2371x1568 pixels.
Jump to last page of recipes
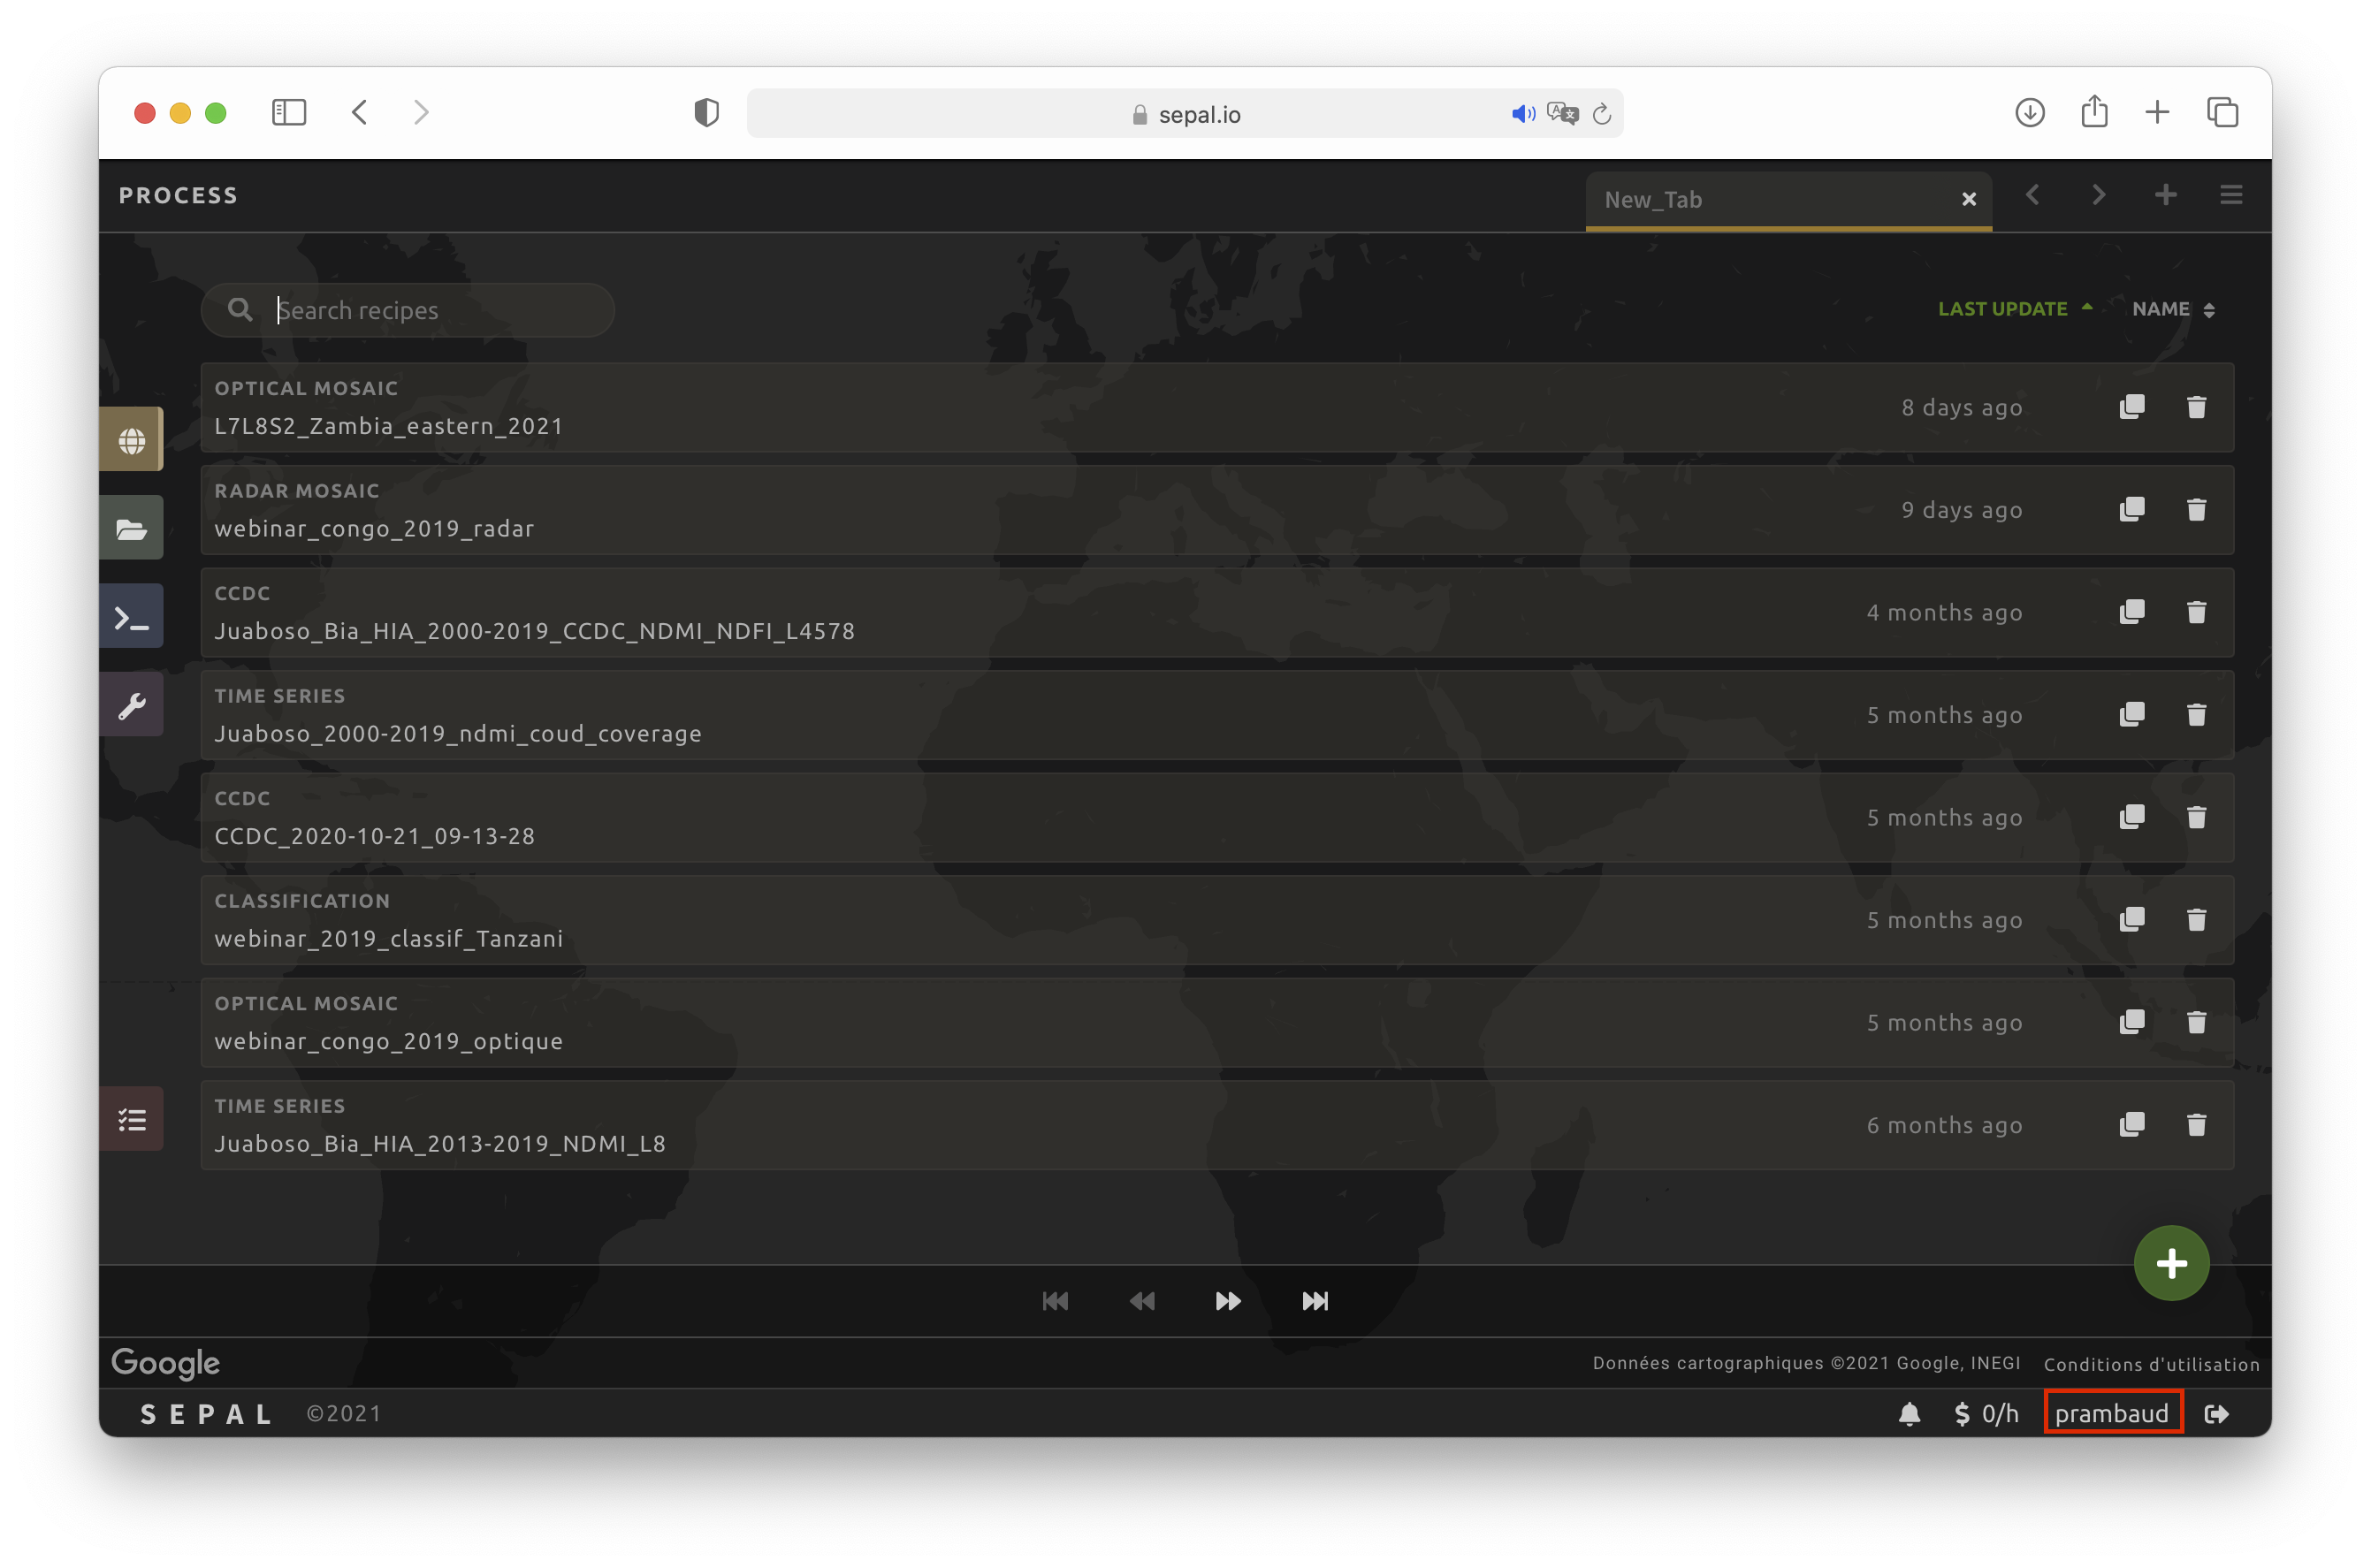pos(1314,1300)
